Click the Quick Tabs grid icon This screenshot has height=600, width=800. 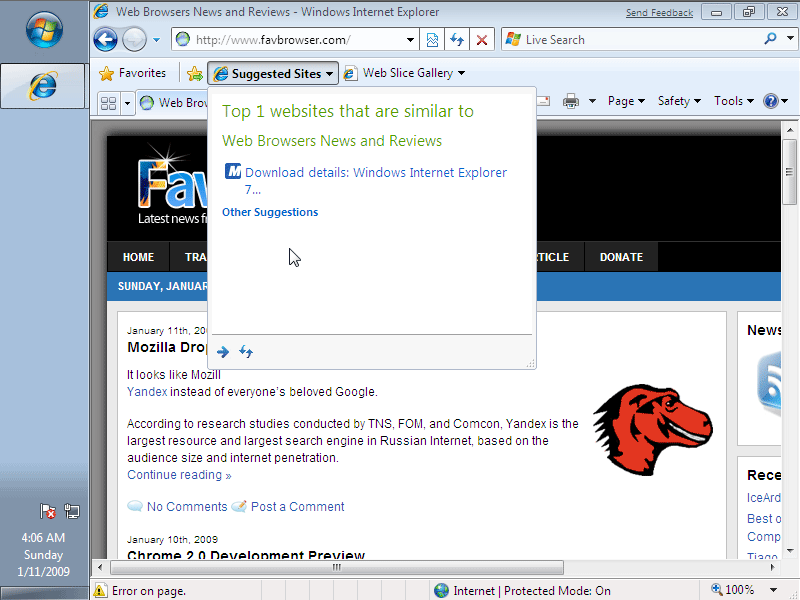108,102
